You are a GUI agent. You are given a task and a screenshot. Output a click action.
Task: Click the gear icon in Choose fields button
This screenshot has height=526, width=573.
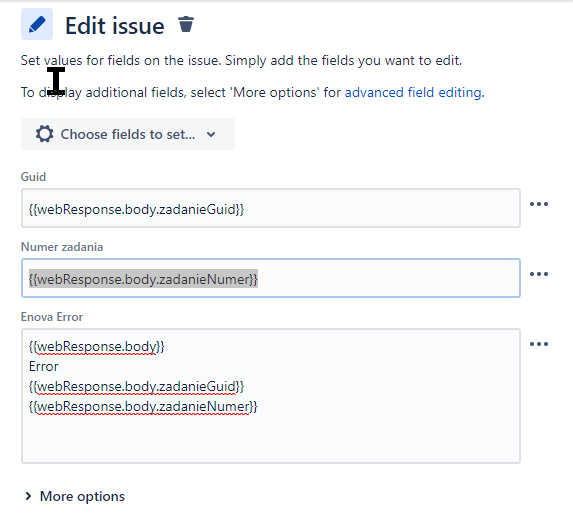[x=45, y=134]
